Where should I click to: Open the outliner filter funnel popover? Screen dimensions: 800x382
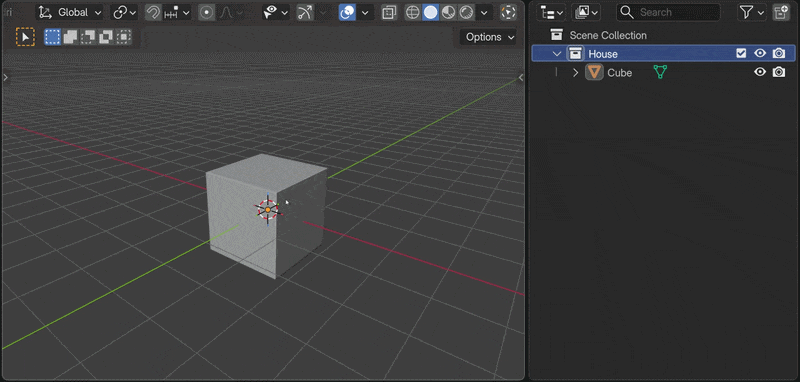pos(752,12)
